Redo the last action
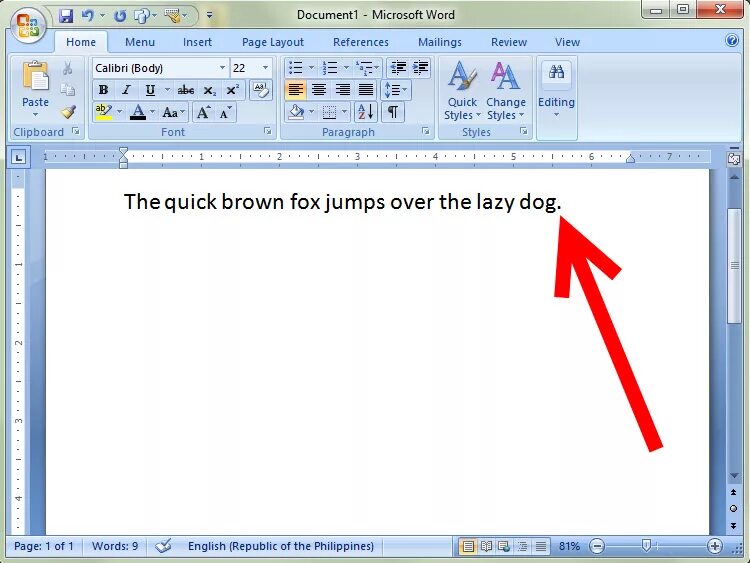Screen dimensions: 750x563 [120, 16]
